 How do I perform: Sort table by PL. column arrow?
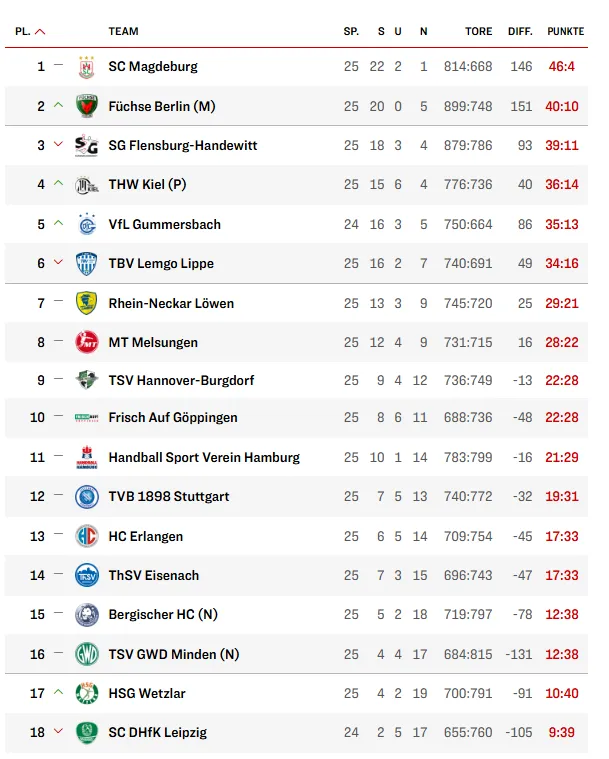click(40, 32)
